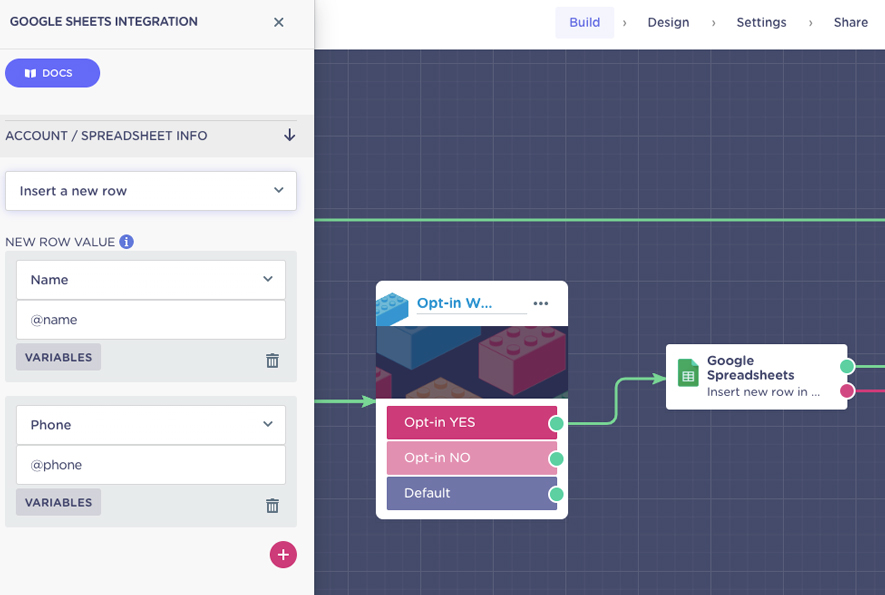
Task: Open Variables for the Name row
Action: [58, 357]
